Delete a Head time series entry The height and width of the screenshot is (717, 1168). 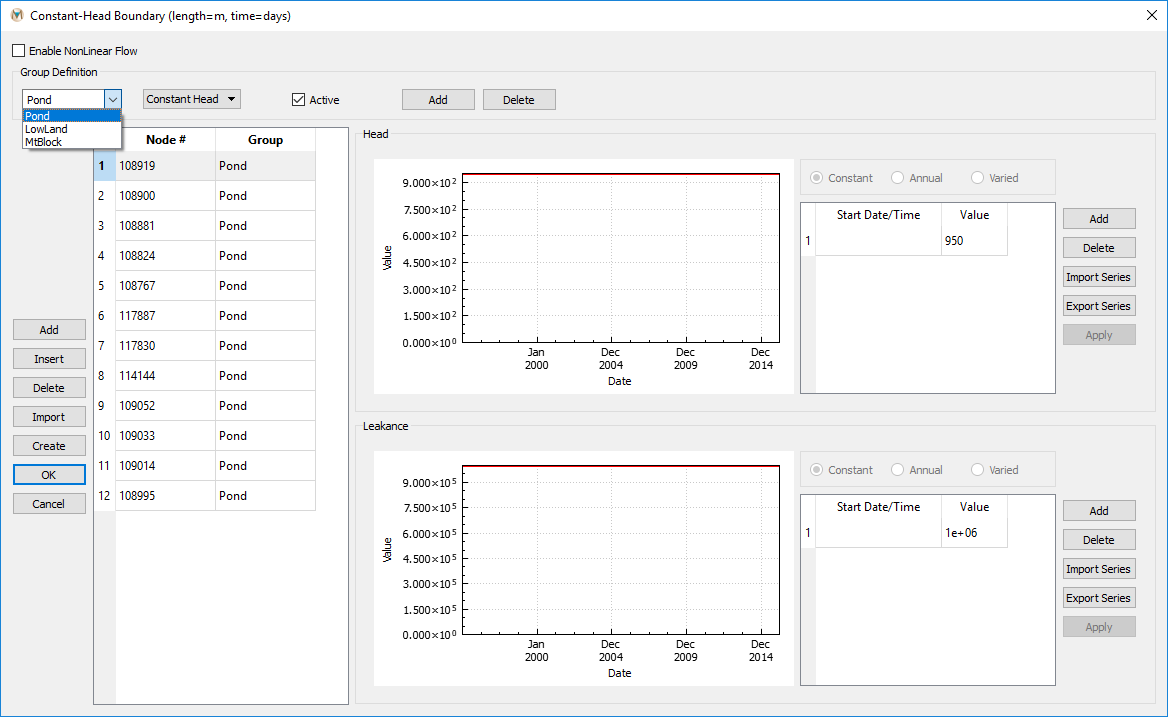coord(1099,248)
